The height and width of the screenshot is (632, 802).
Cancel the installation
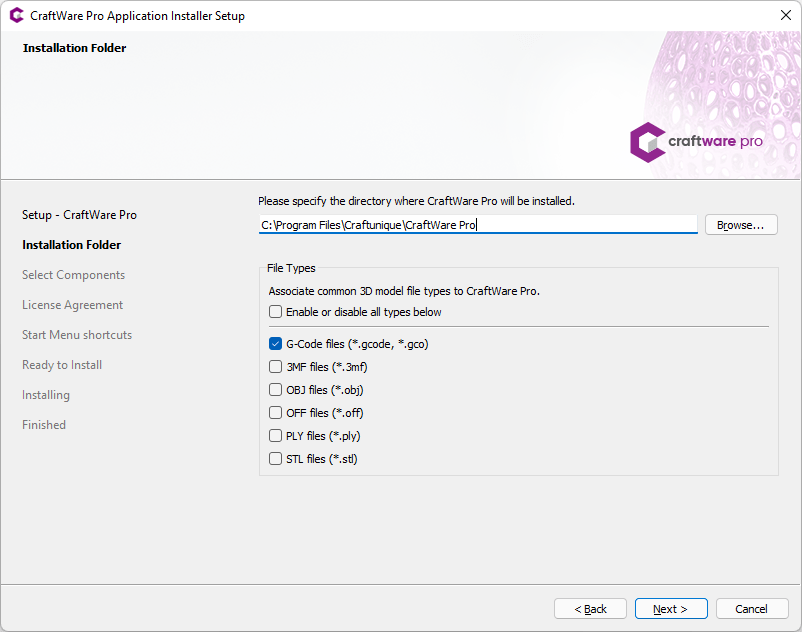click(x=752, y=608)
